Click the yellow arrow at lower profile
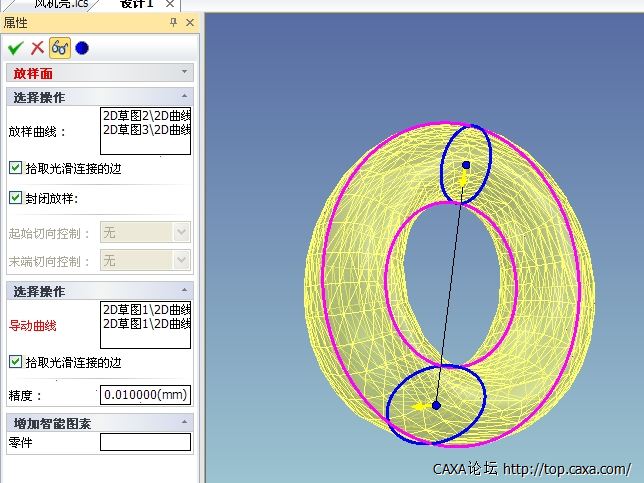Screen dimensions: 644x483 421,407
